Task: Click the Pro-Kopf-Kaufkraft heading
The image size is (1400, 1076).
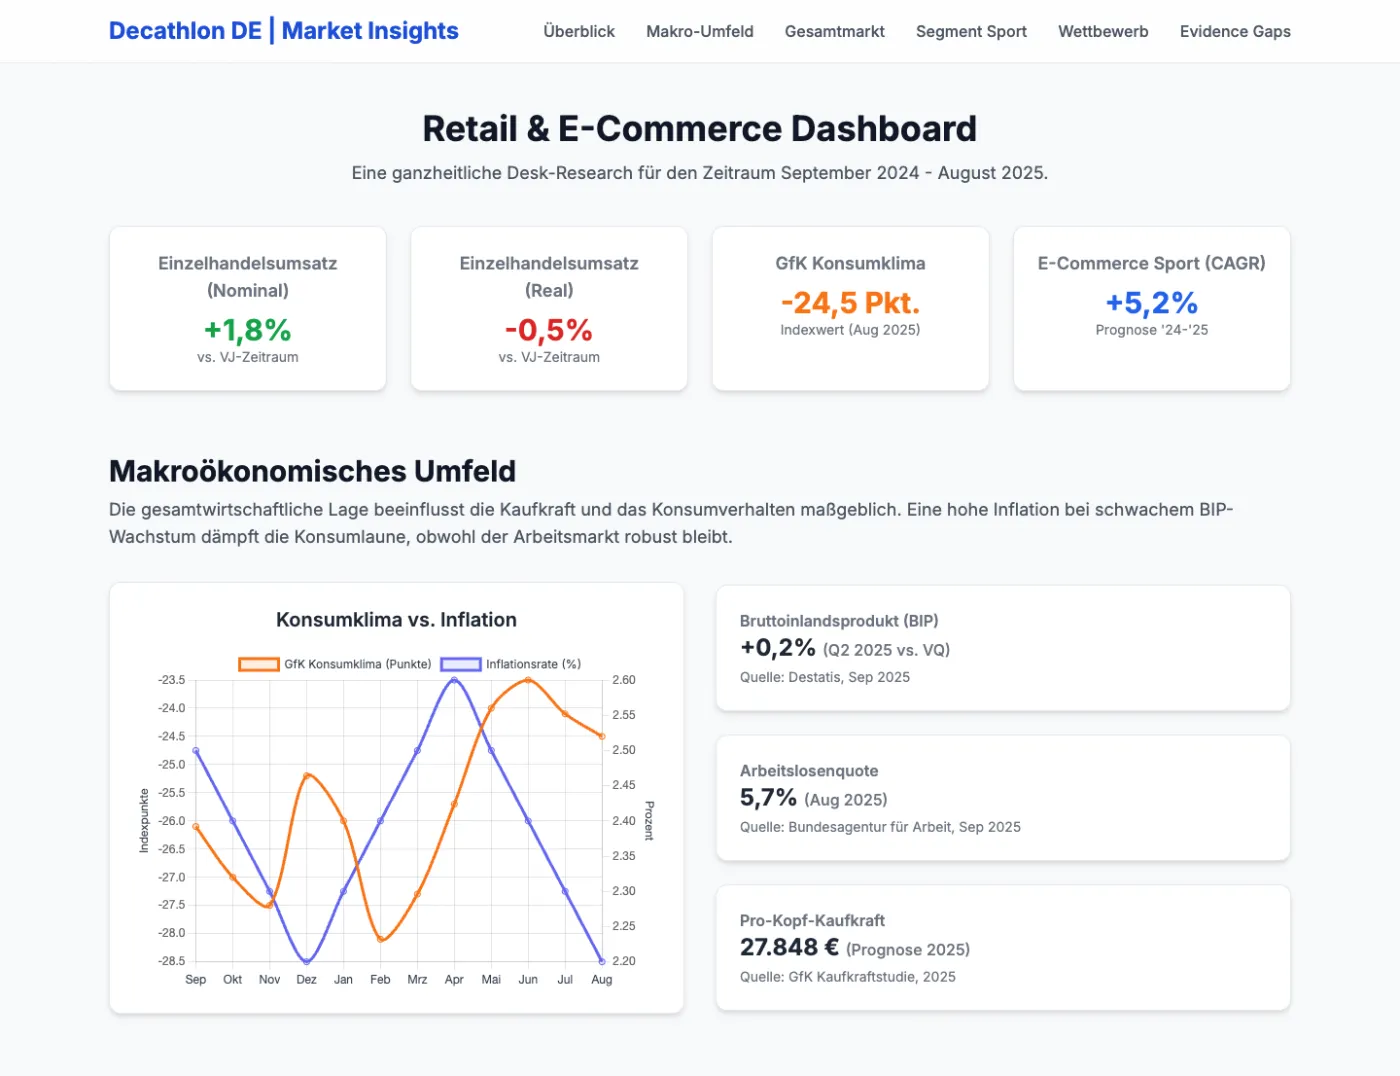Action: pyautogui.click(x=812, y=921)
